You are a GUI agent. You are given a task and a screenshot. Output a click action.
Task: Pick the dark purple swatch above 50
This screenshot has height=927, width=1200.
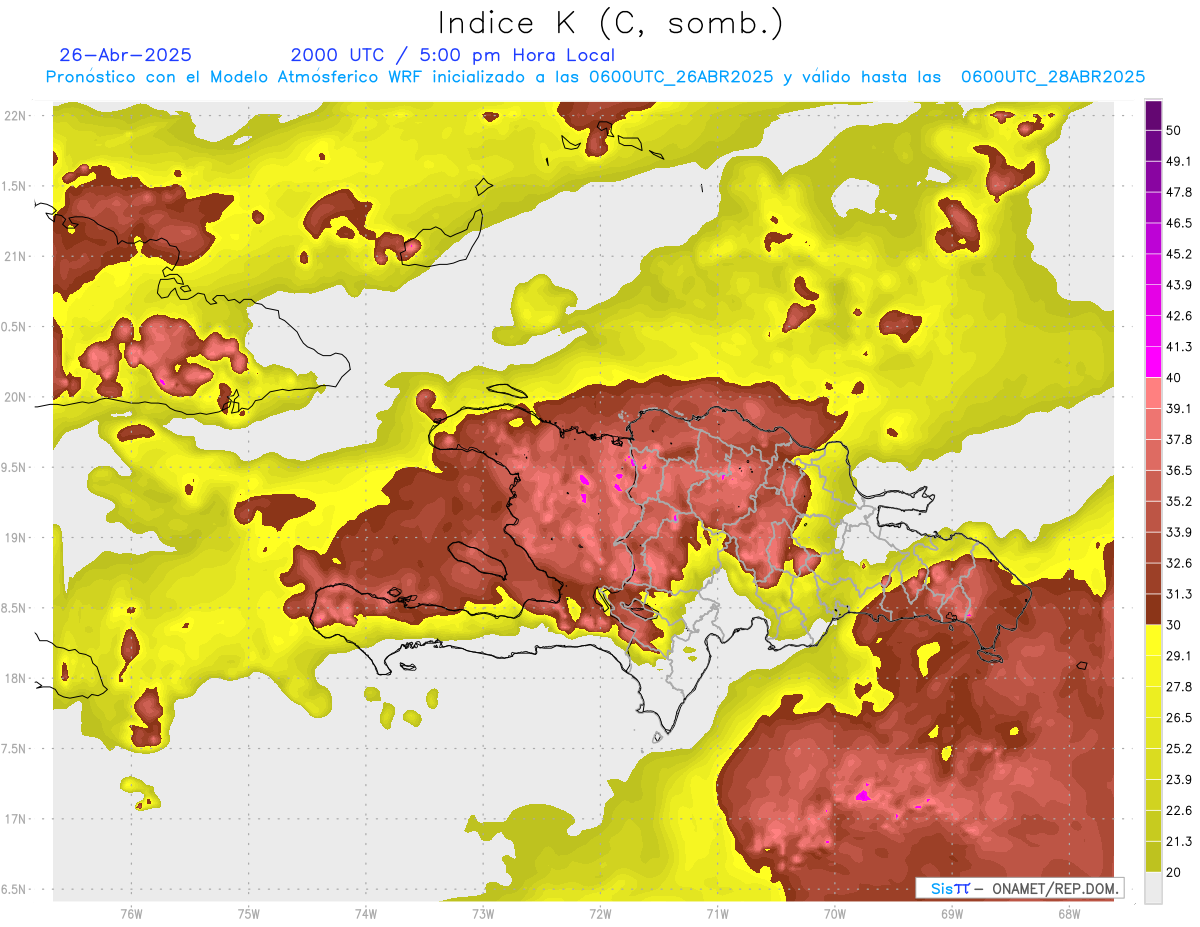(x=1153, y=115)
